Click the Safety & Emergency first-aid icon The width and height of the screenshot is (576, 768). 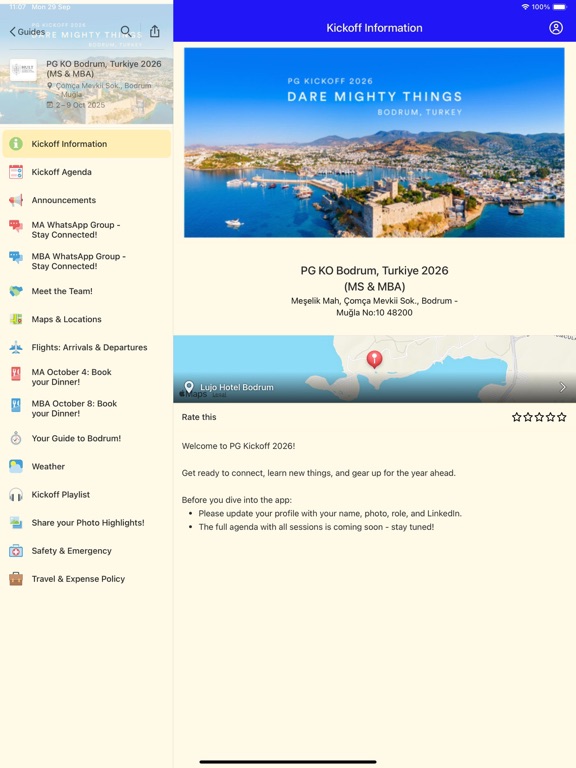point(16,551)
